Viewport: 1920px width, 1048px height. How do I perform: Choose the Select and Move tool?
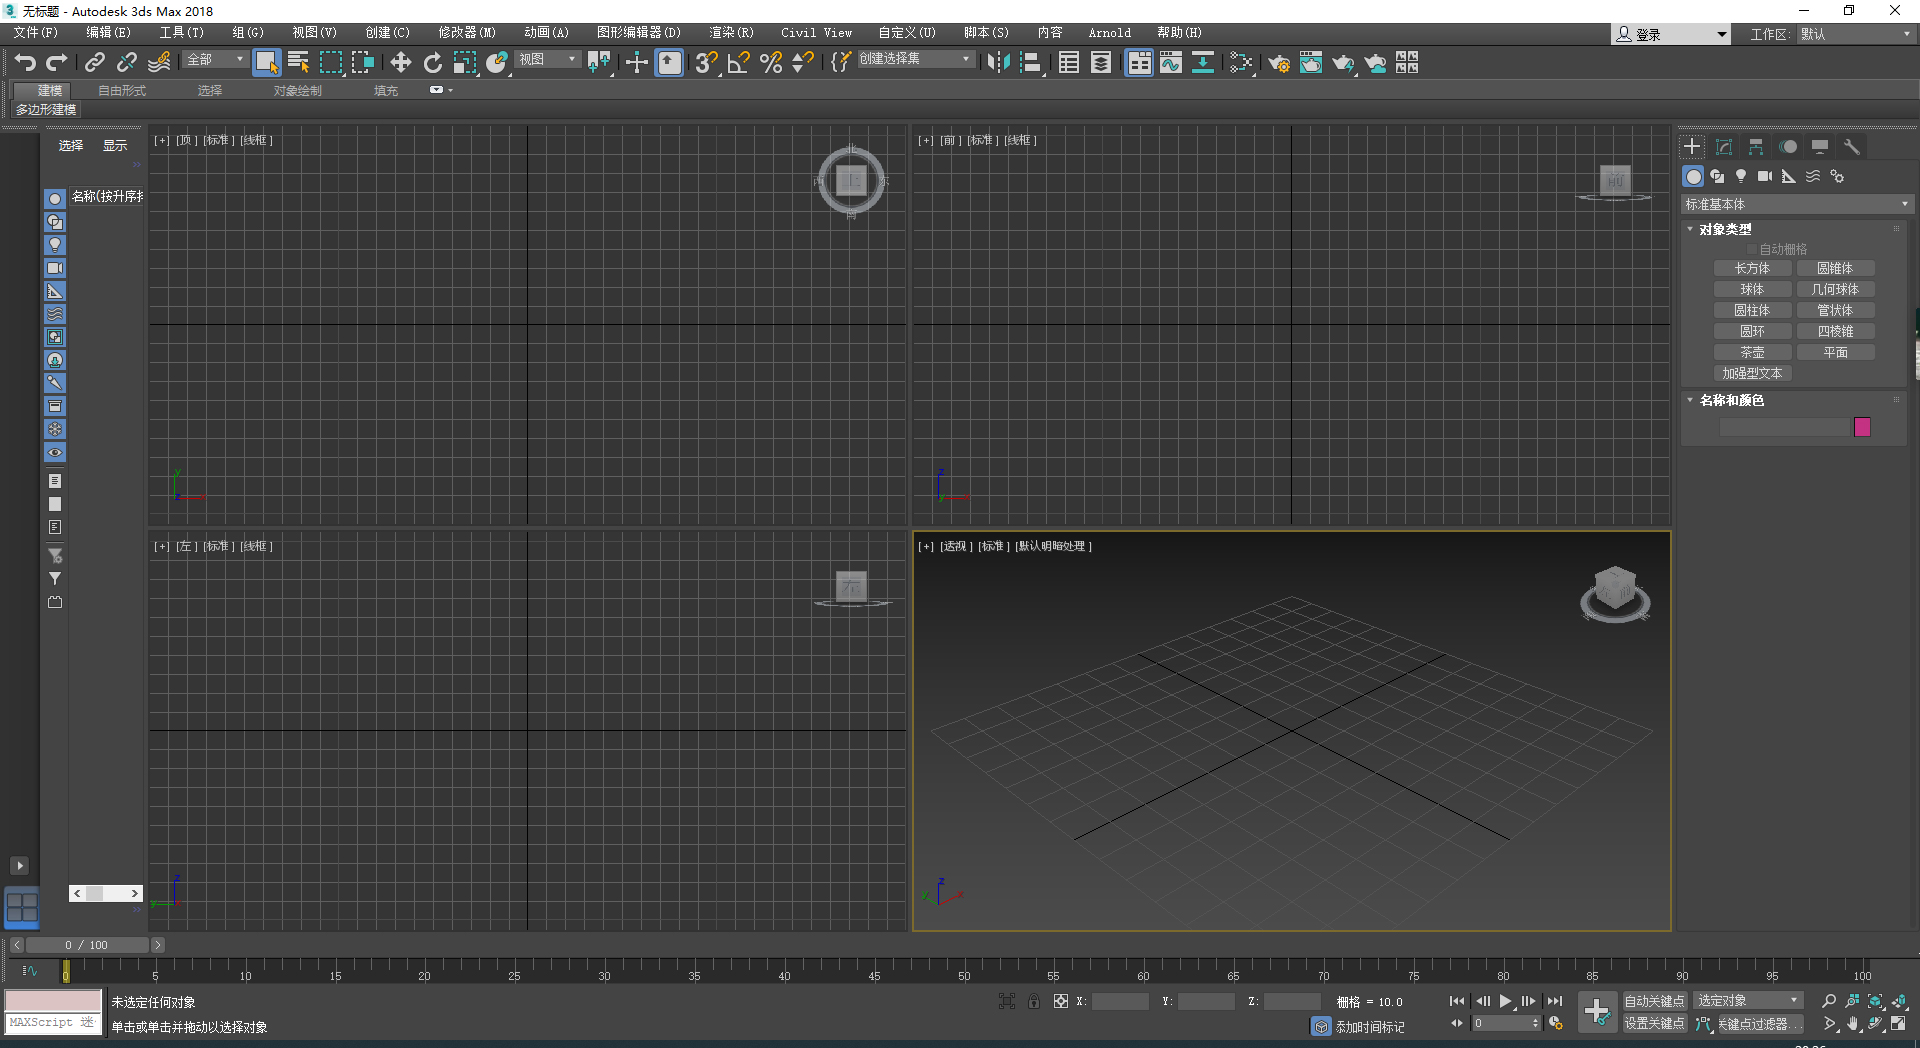(x=400, y=63)
